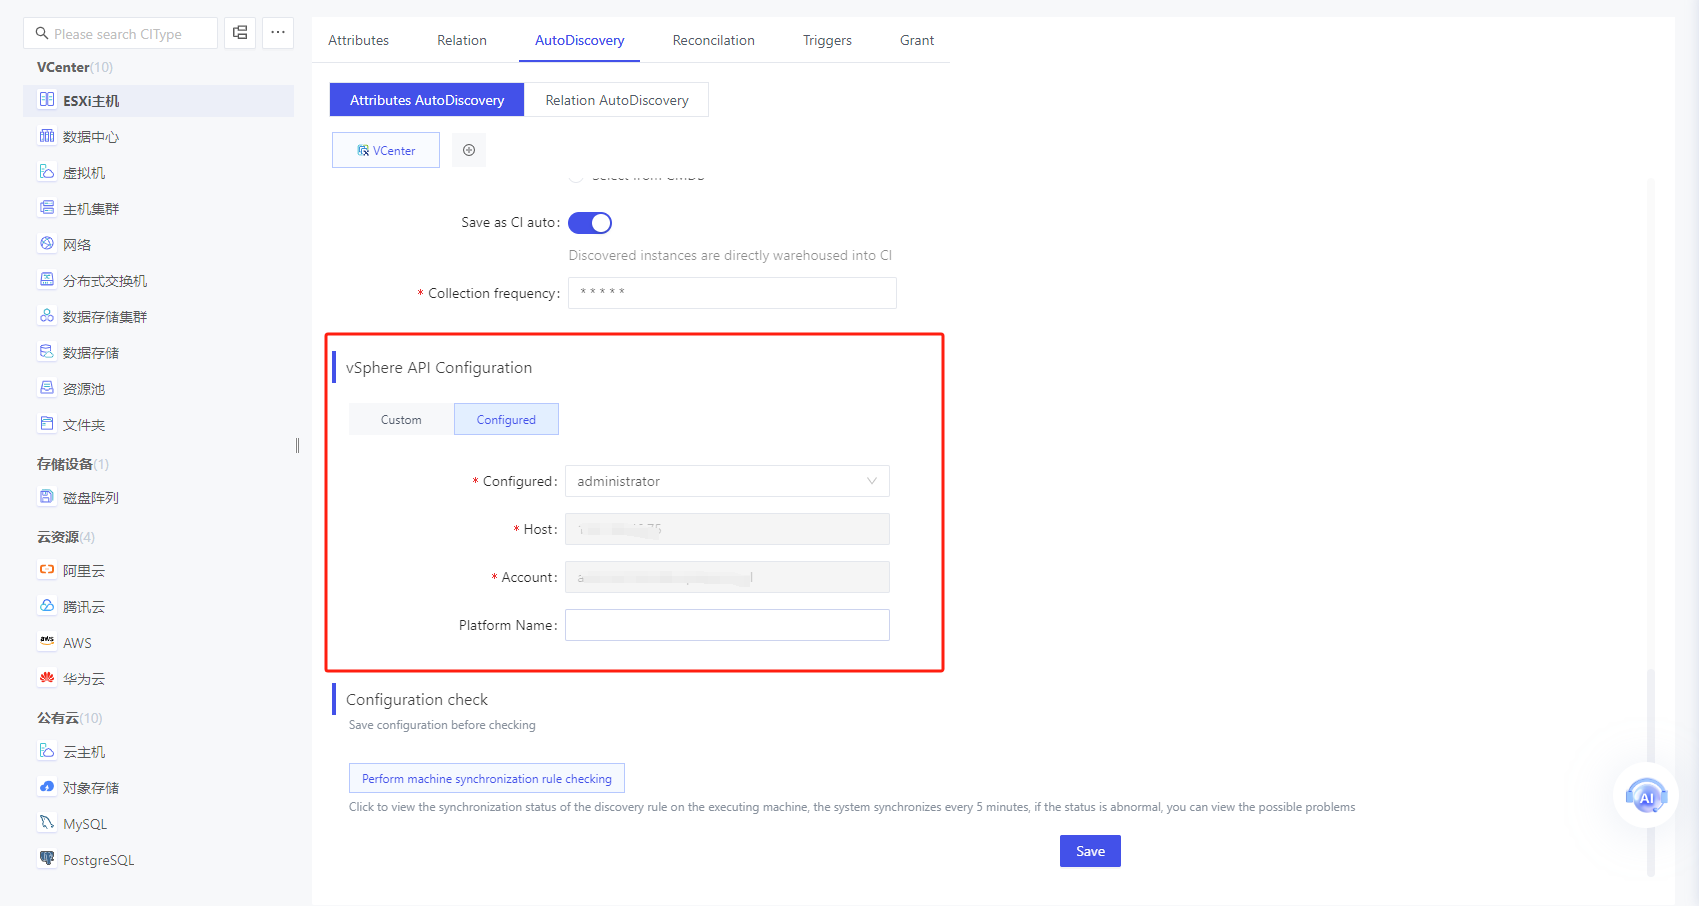Click the sidebar resize handle

(298, 445)
